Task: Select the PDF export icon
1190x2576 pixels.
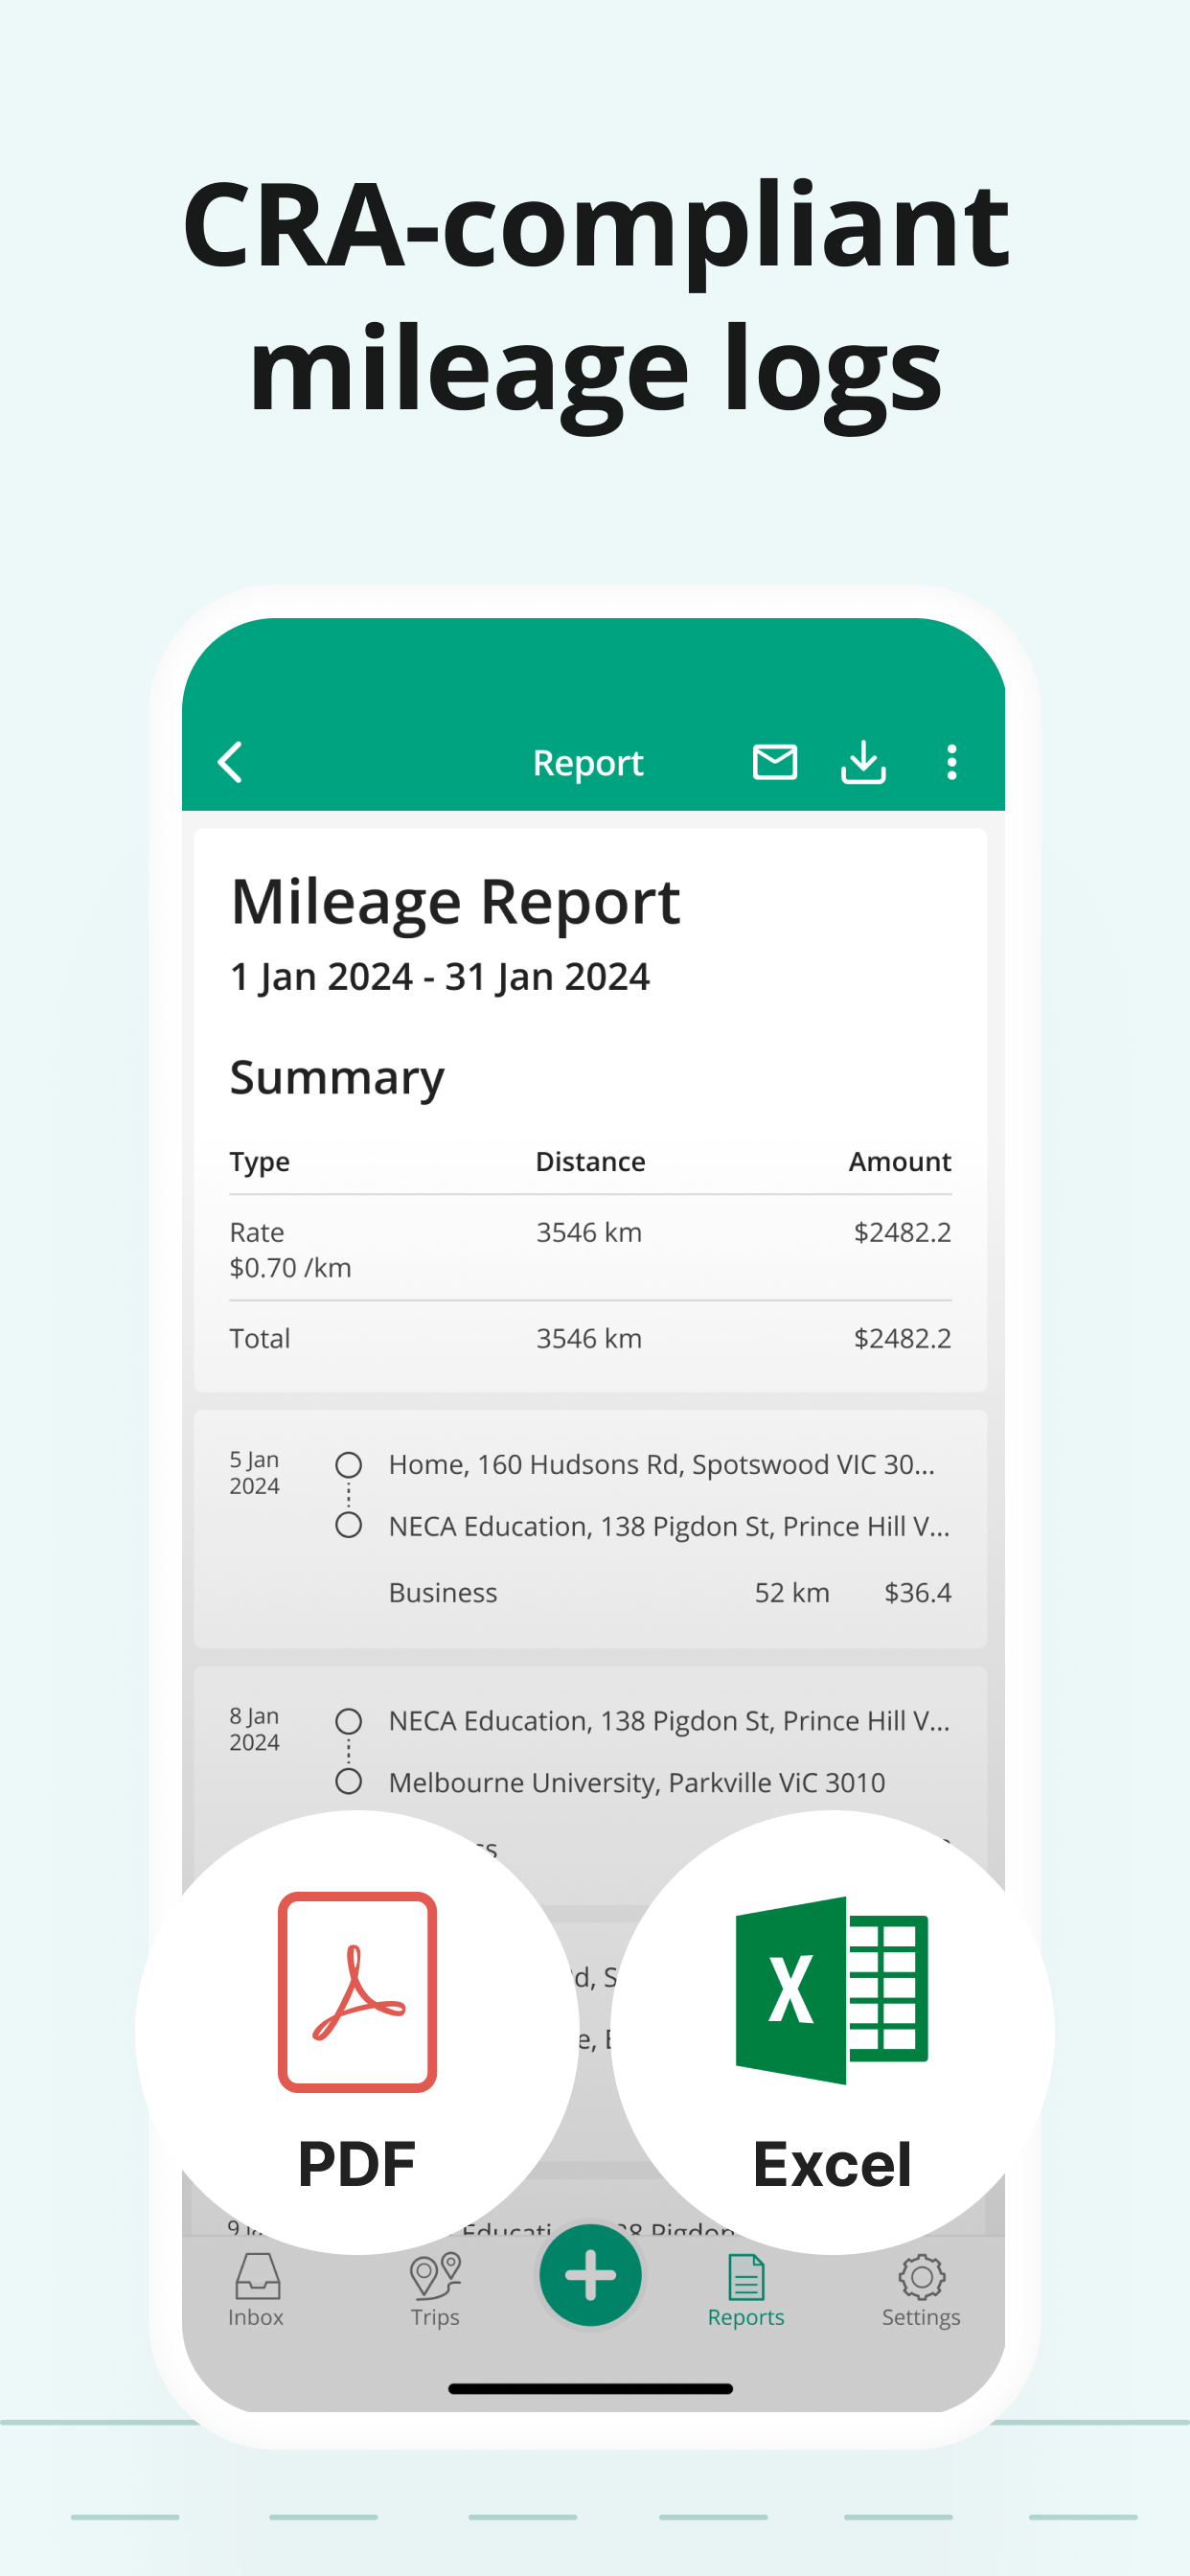Action: tap(357, 1991)
